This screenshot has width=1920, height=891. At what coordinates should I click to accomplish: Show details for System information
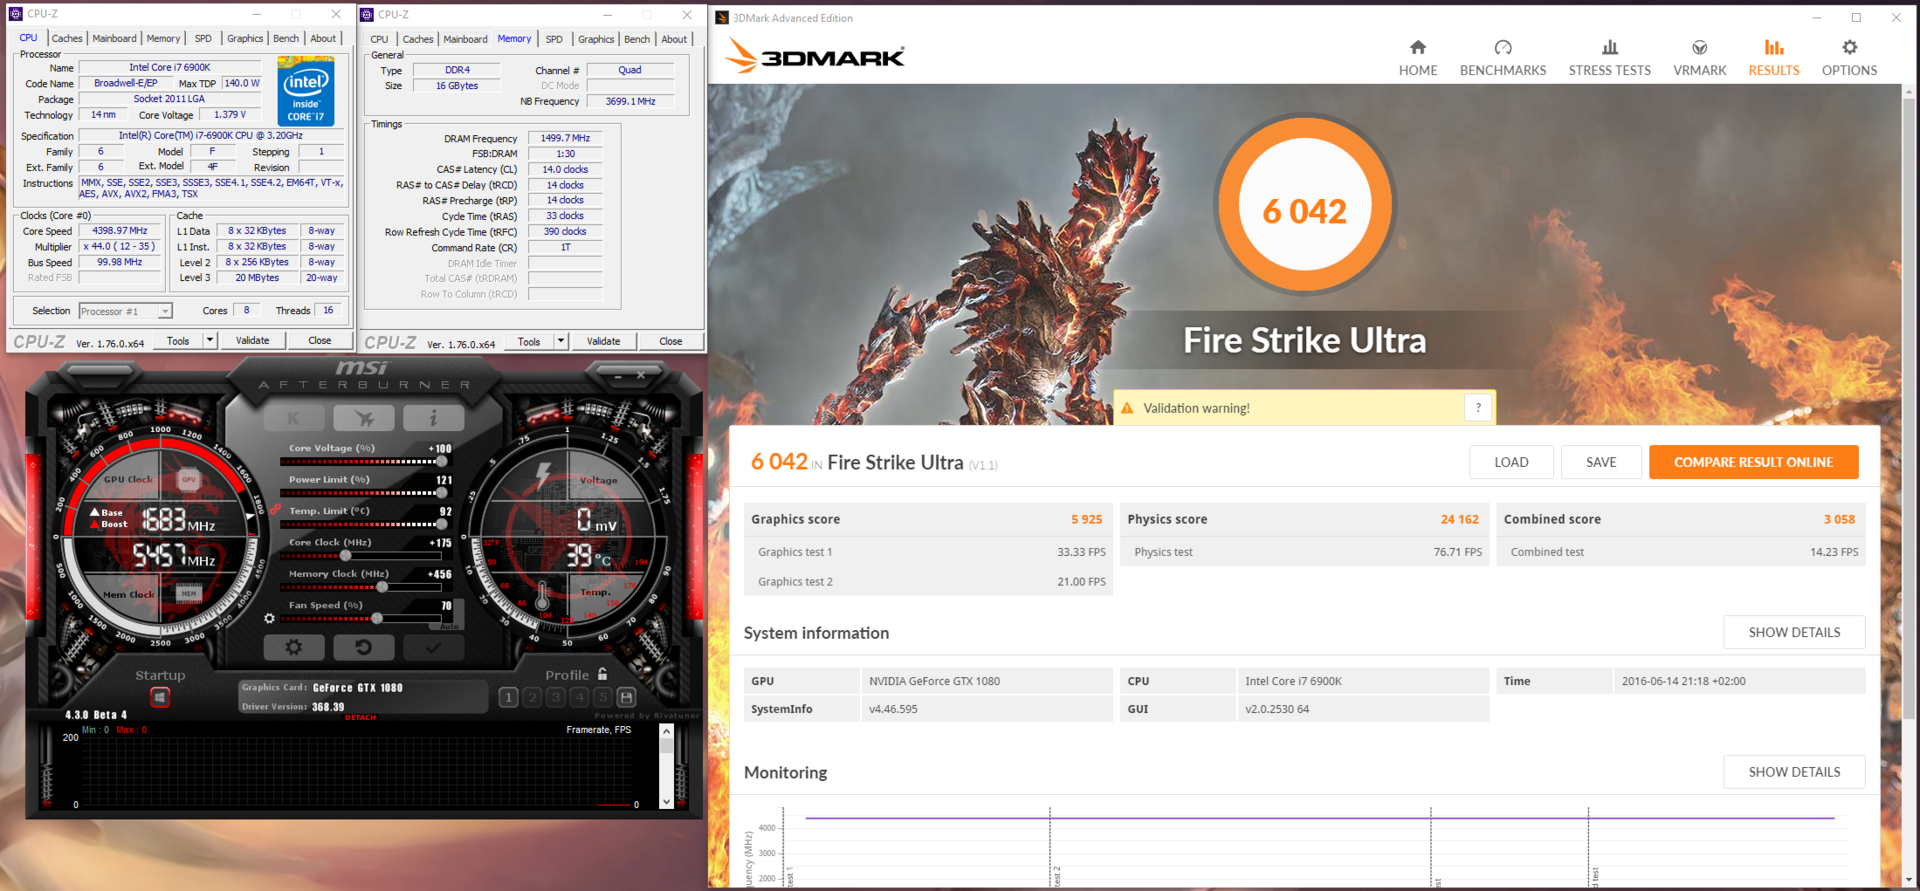pyautogui.click(x=1794, y=632)
